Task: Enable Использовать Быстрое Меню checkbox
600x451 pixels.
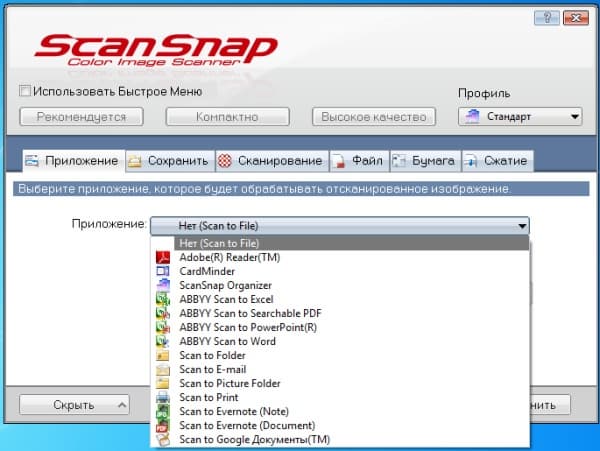Action: pos(25,91)
